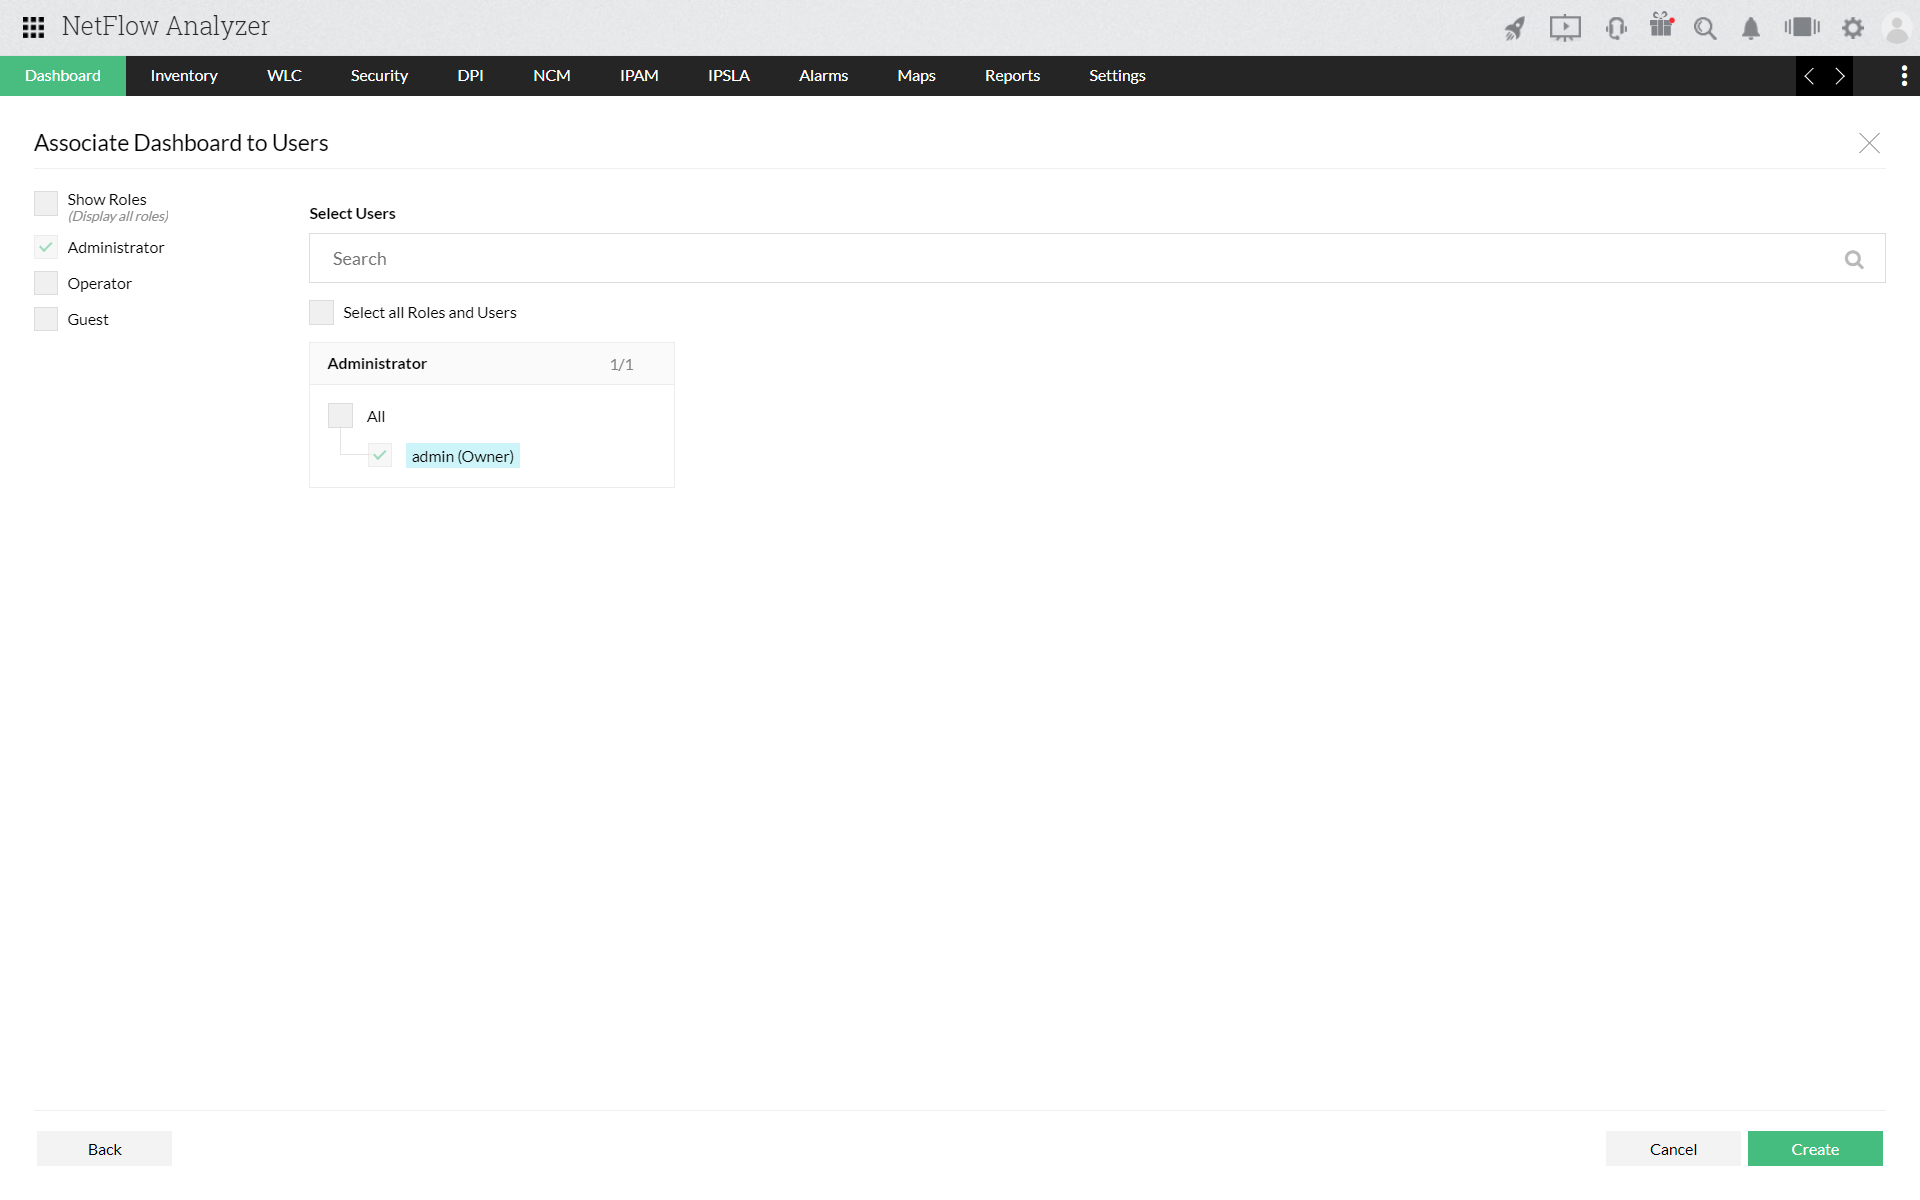Viewport: 1920px width, 1200px height.
Task: Click the user profile avatar
Action: click(1896, 28)
